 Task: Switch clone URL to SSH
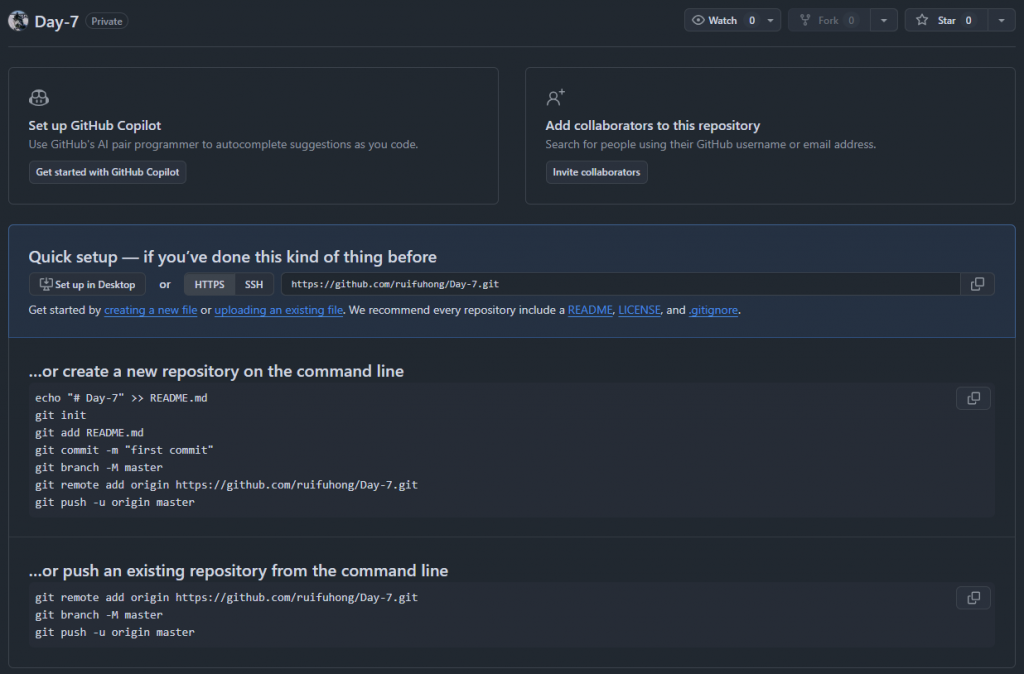(x=254, y=284)
